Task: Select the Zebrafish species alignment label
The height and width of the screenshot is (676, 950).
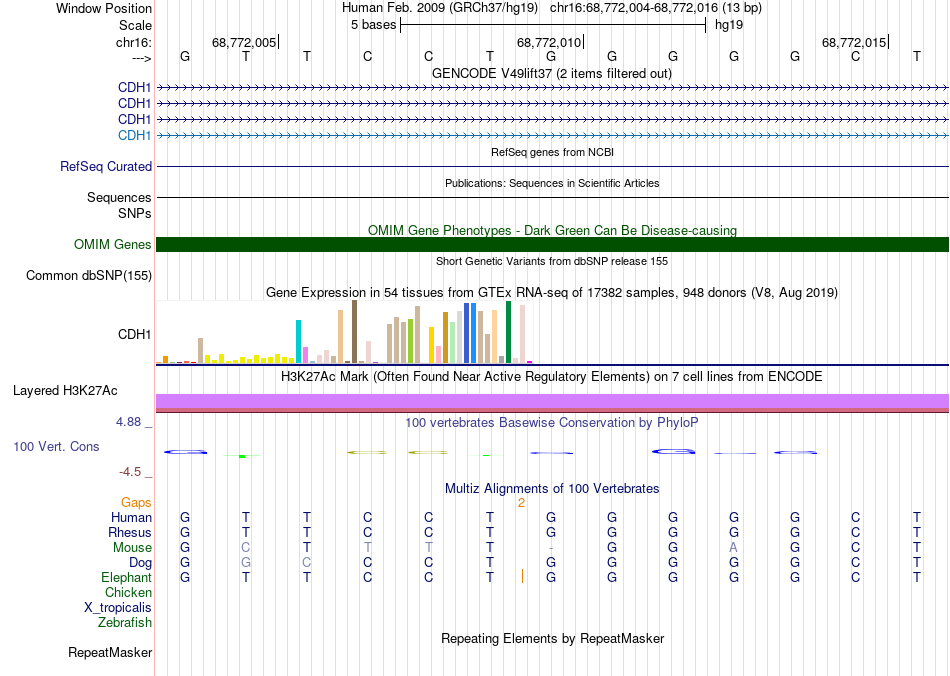Action: click(125, 622)
